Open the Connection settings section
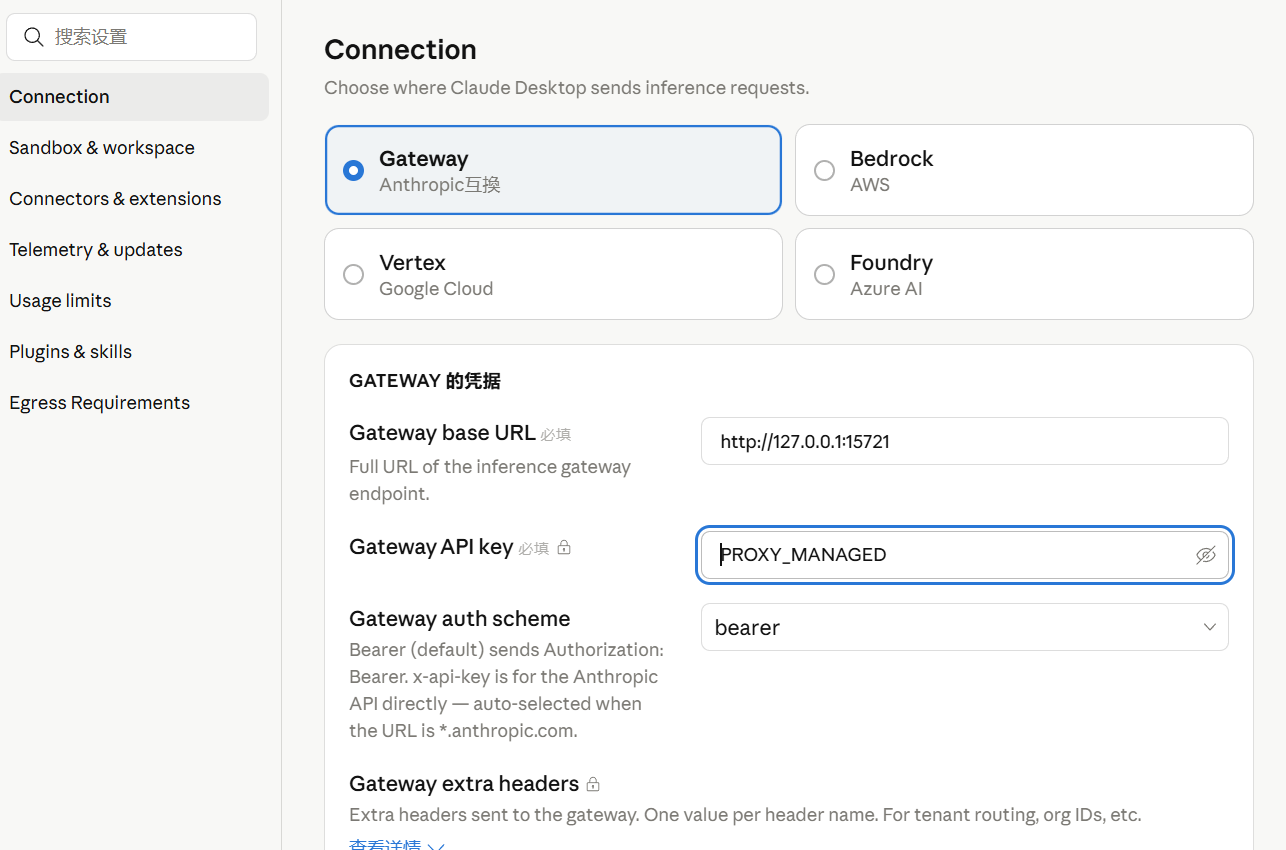This screenshot has height=850, width=1286. coord(135,97)
